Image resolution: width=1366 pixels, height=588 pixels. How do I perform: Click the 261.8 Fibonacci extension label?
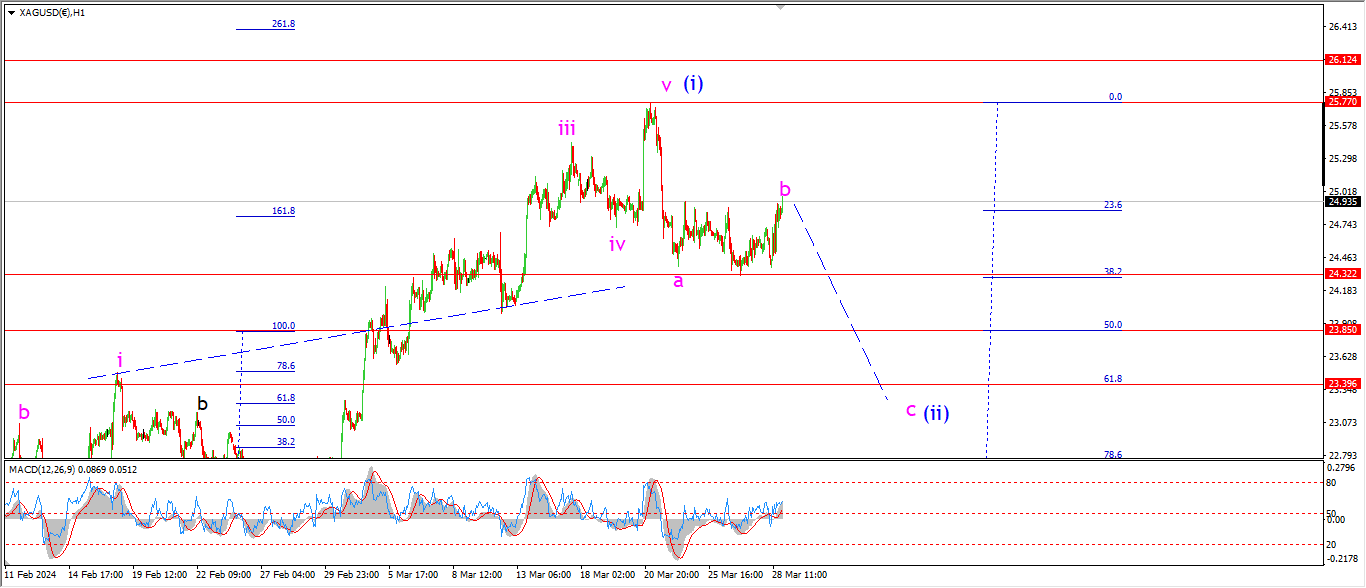(x=283, y=24)
